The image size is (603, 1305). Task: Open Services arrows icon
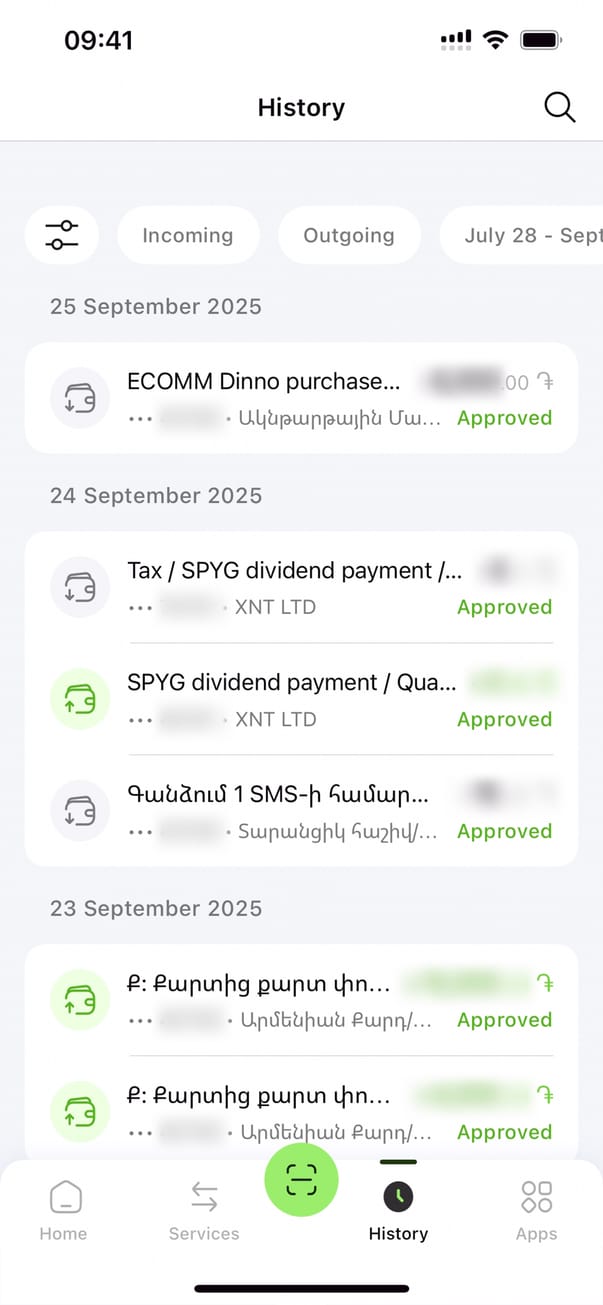click(x=204, y=1197)
